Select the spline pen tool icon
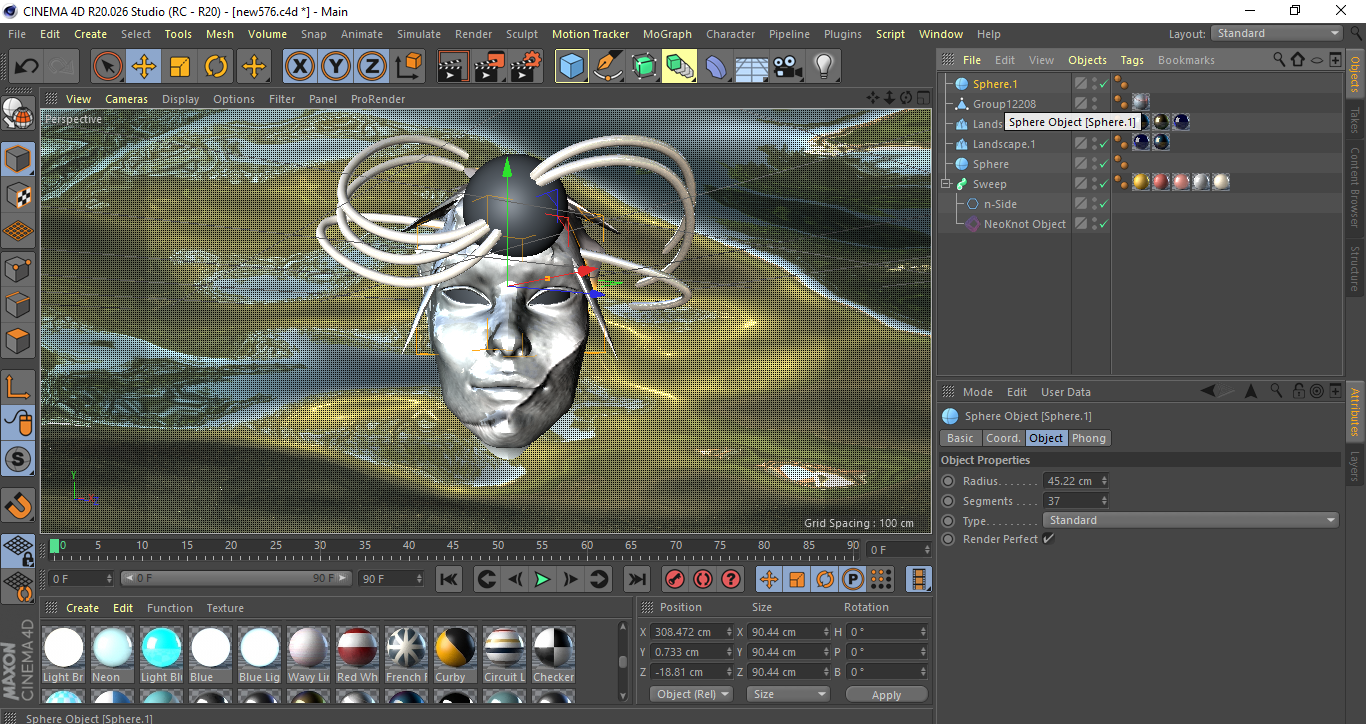This screenshot has width=1366, height=724. (x=607, y=66)
